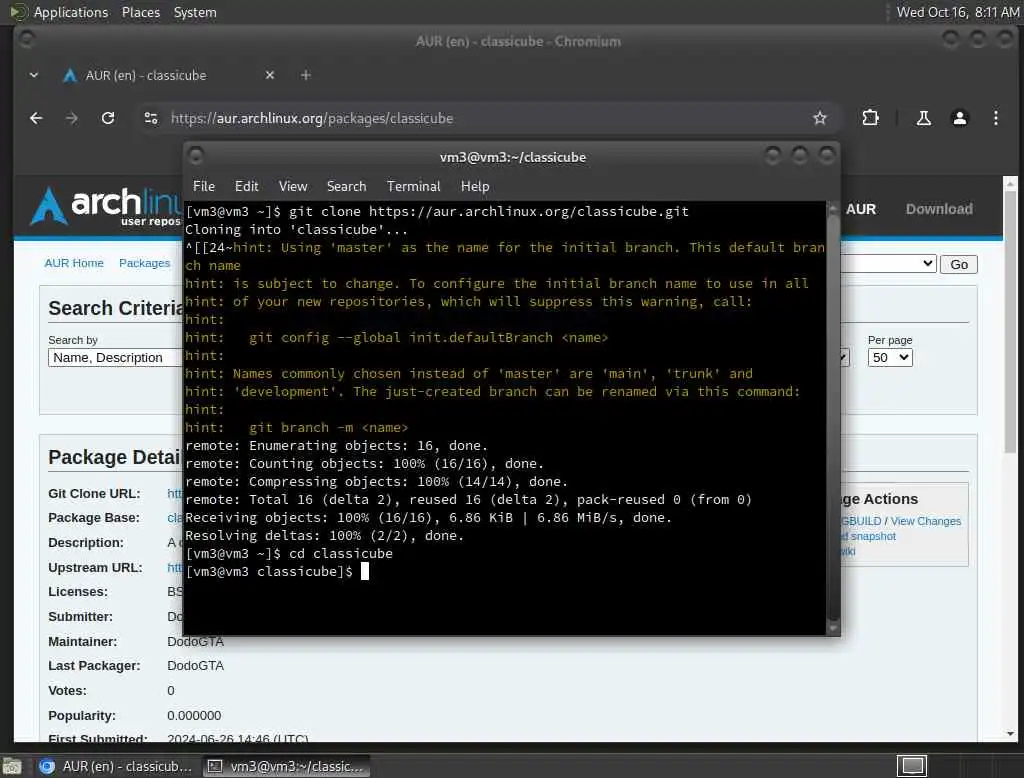Viewport: 1024px width, 778px height.
Task: Click the Chromium forward arrow
Action: click(72, 118)
